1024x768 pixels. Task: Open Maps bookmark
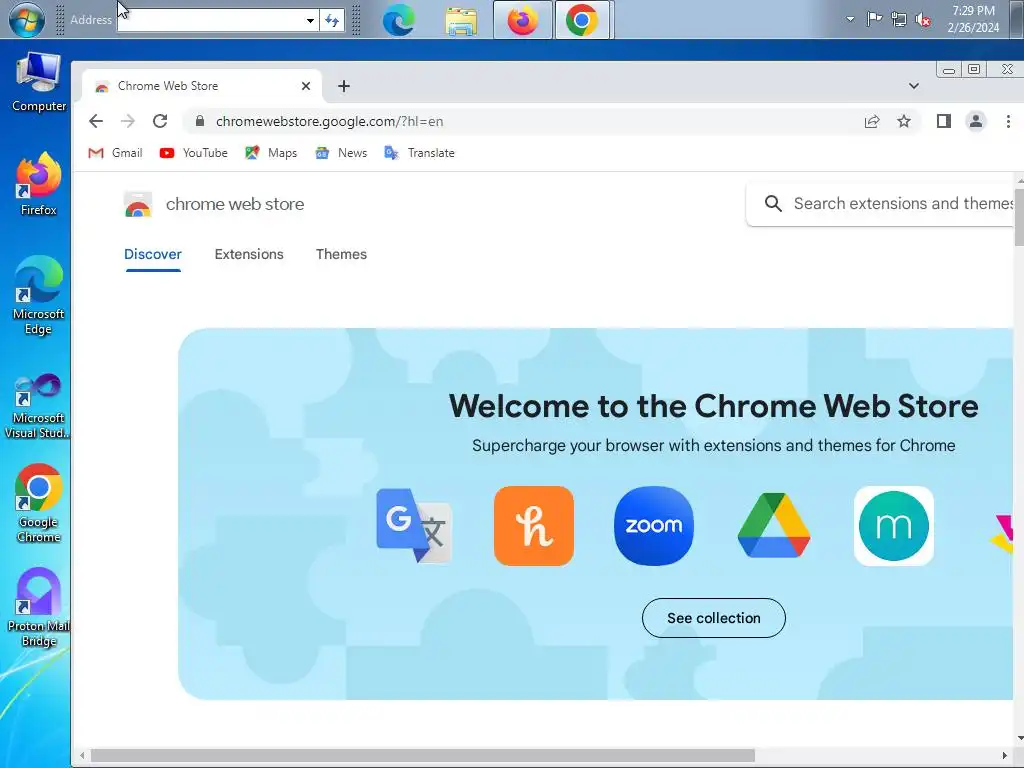coord(271,153)
